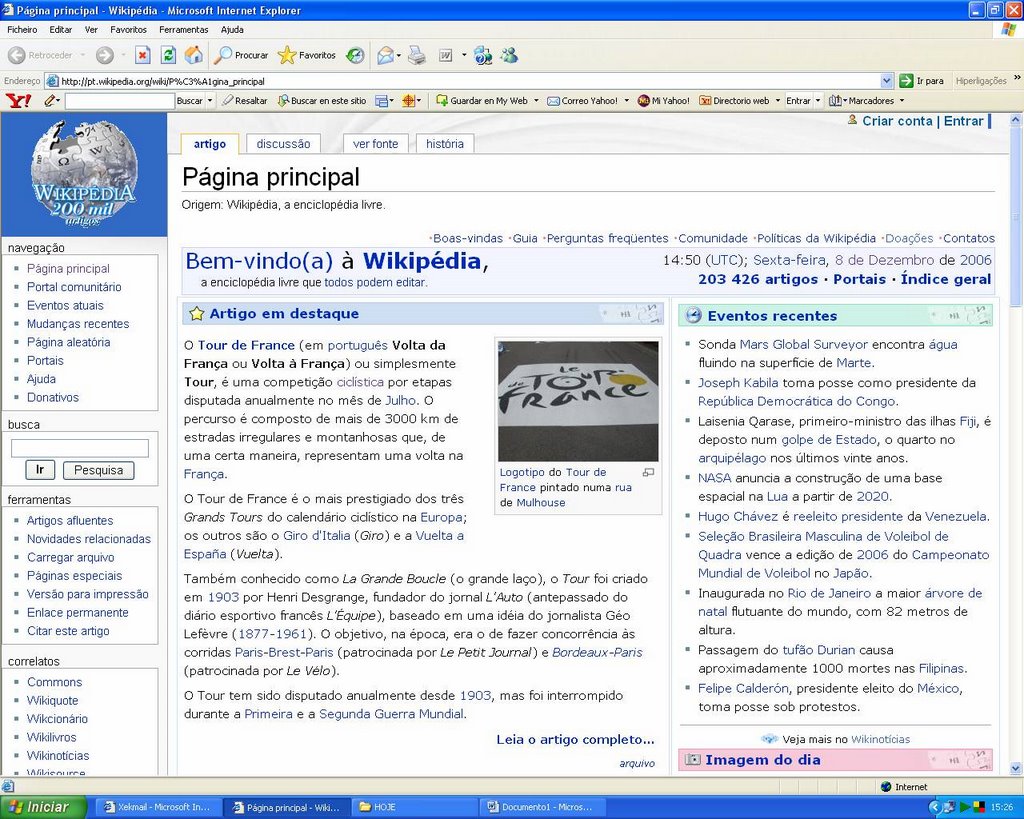The image size is (1024, 819).
Task: Click the Pesquisa button in sidebar
Action: (99, 470)
